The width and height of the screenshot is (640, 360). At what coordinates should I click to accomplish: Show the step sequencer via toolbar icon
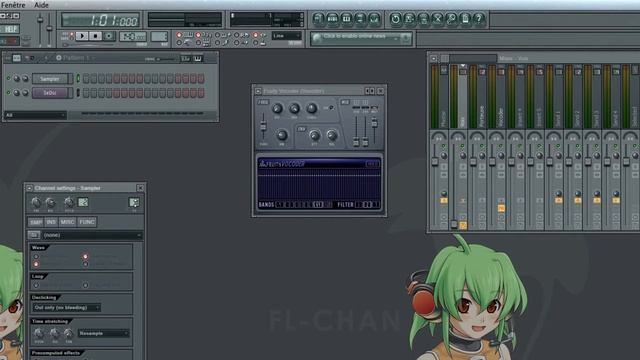[333, 19]
